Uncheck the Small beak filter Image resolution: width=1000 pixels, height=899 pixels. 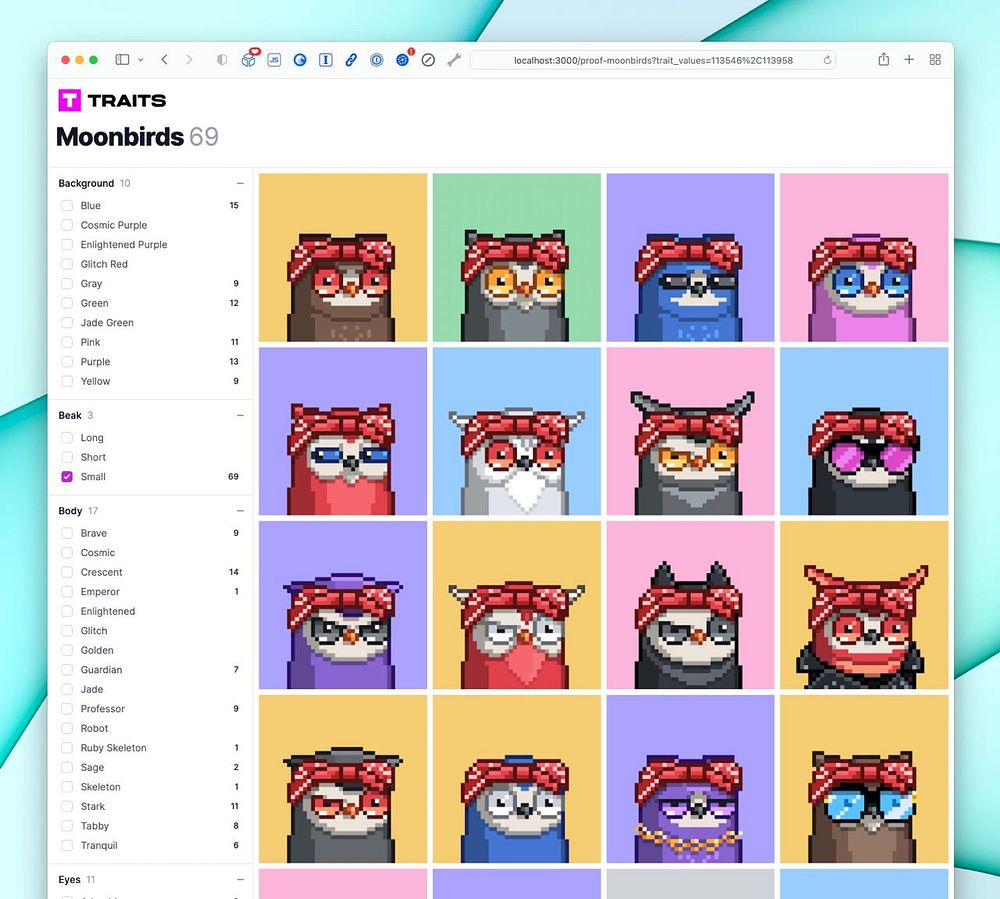pyautogui.click(x=67, y=476)
